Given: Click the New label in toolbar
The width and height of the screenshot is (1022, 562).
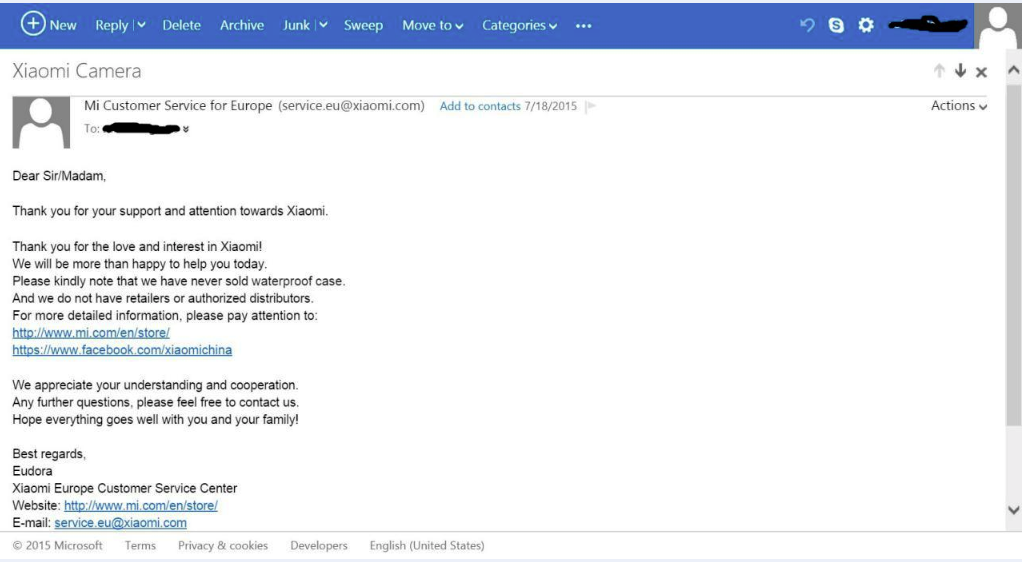Looking at the screenshot, I should tap(63, 25).
